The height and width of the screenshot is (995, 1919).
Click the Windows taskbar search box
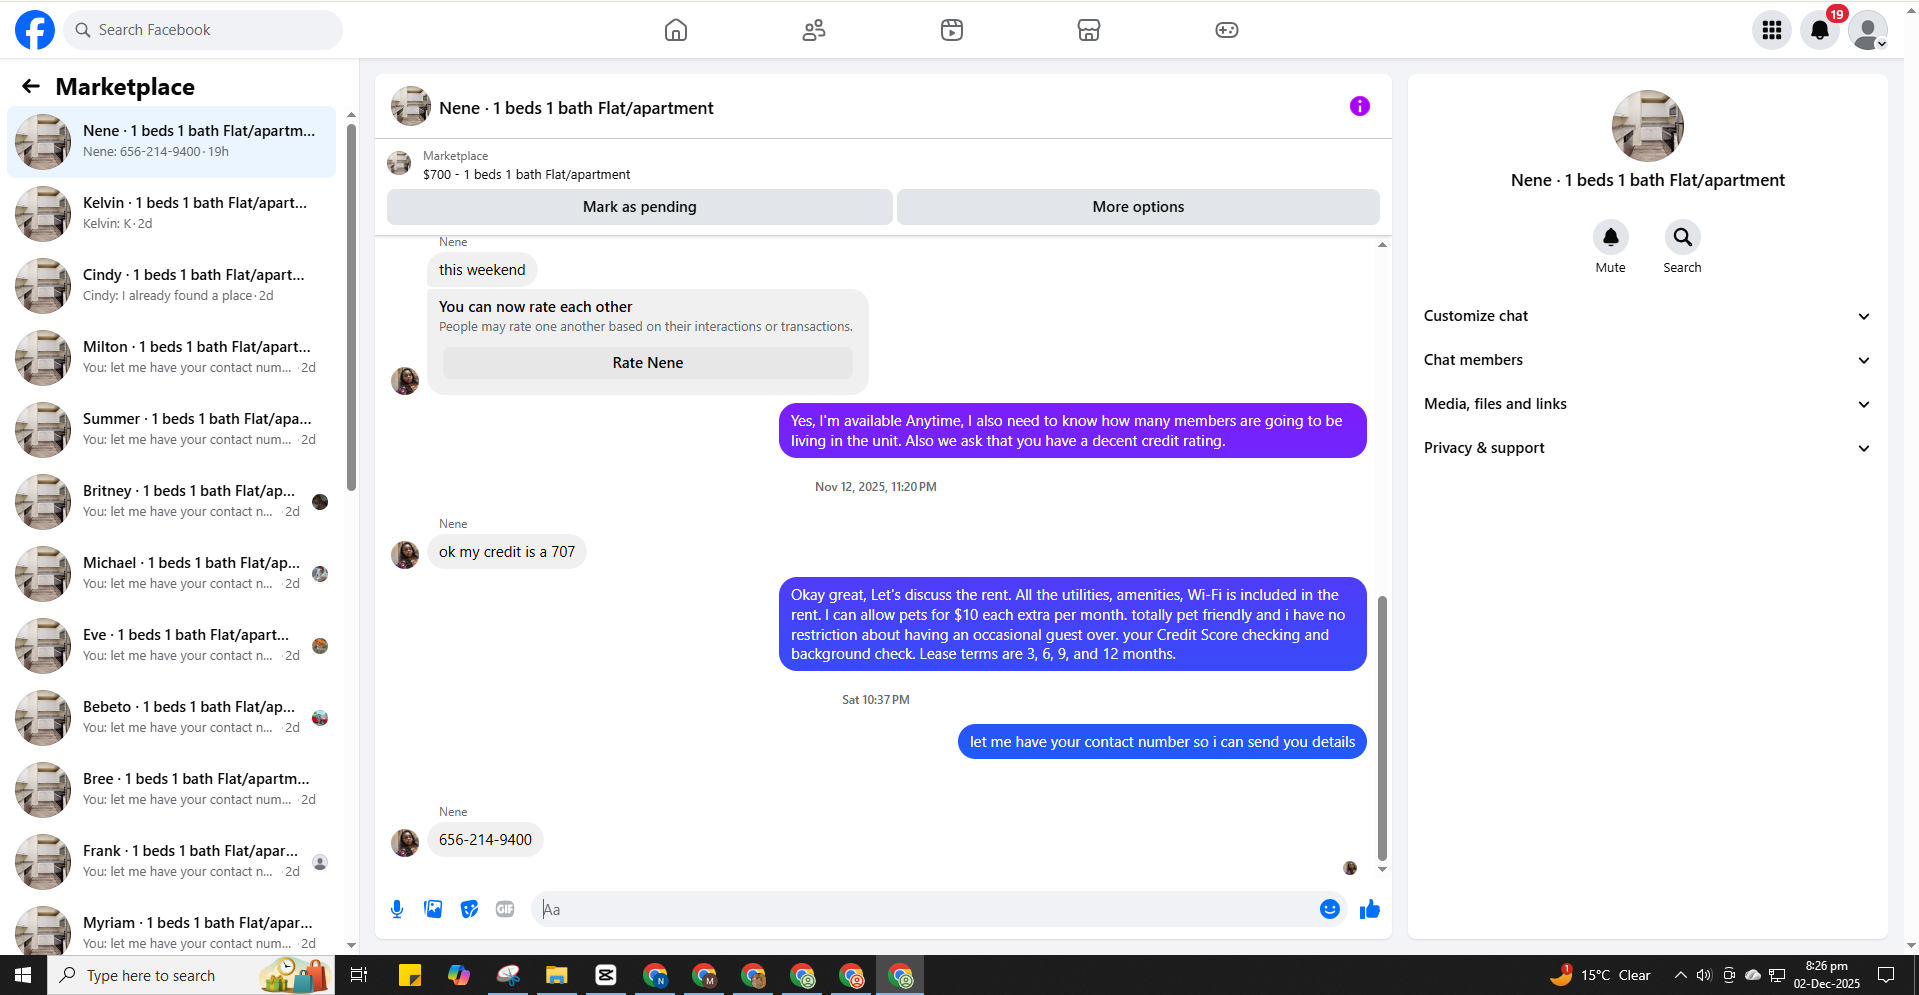coord(190,975)
